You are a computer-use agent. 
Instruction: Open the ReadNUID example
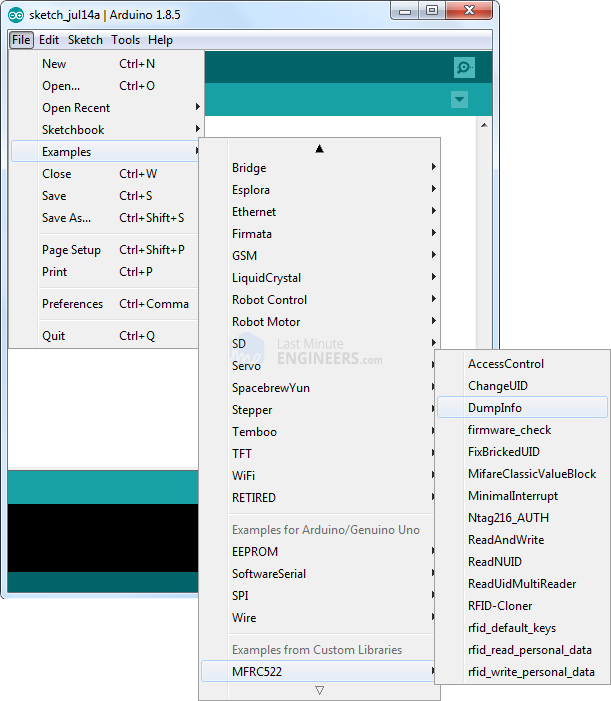[495, 562]
